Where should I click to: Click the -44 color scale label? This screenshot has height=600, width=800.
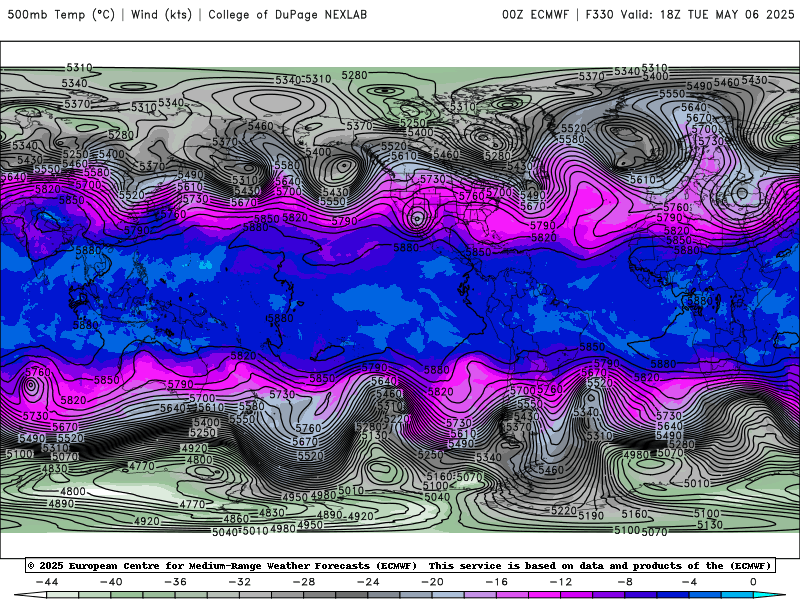click(x=46, y=582)
